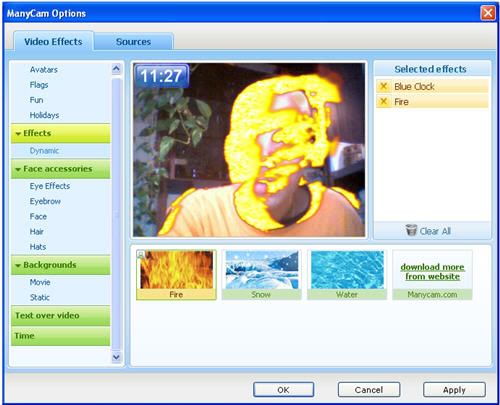The image size is (500, 405).
Task: Switch to the Sources tab
Action: coord(133,42)
